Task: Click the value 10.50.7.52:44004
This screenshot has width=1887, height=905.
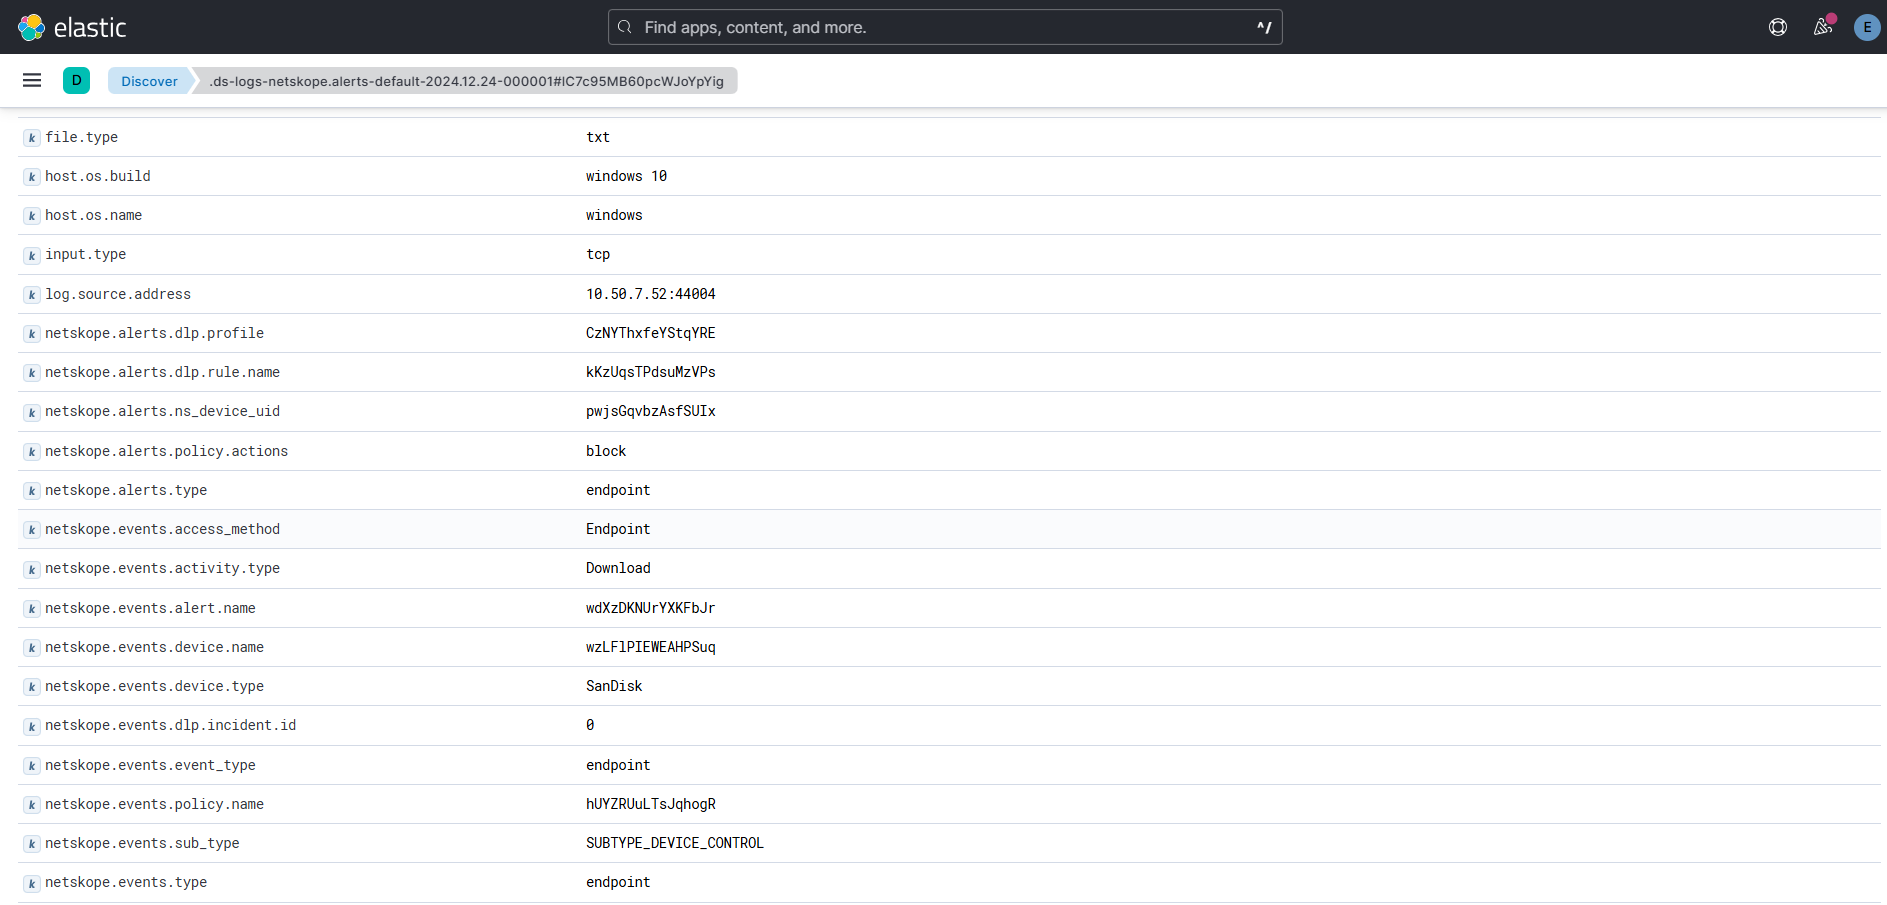Action: 651,294
